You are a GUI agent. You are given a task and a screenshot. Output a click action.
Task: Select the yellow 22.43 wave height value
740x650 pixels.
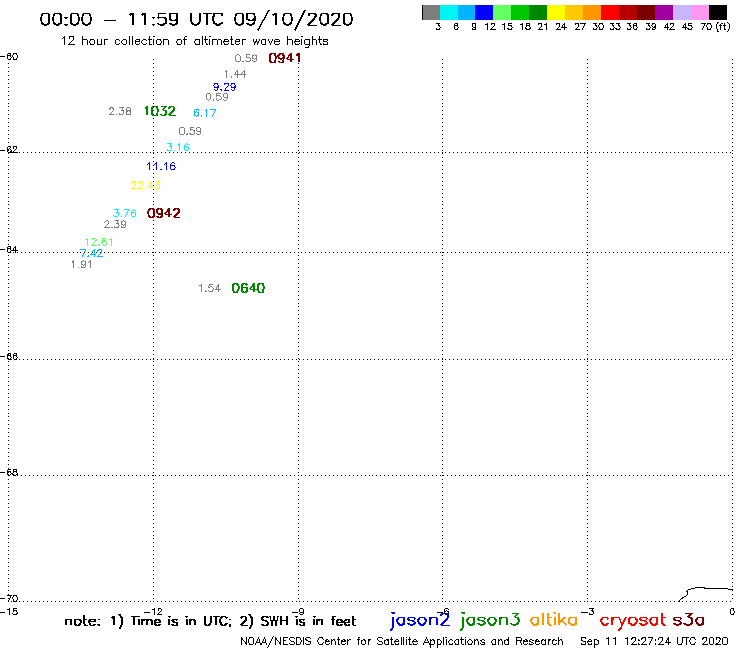[x=145, y=185]
